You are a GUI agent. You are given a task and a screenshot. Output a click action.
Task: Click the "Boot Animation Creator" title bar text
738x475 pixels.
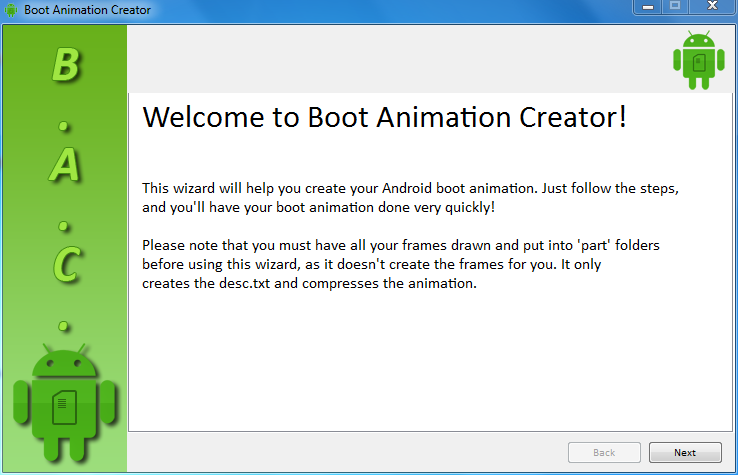pyautogui.click(x=87, y=10)
